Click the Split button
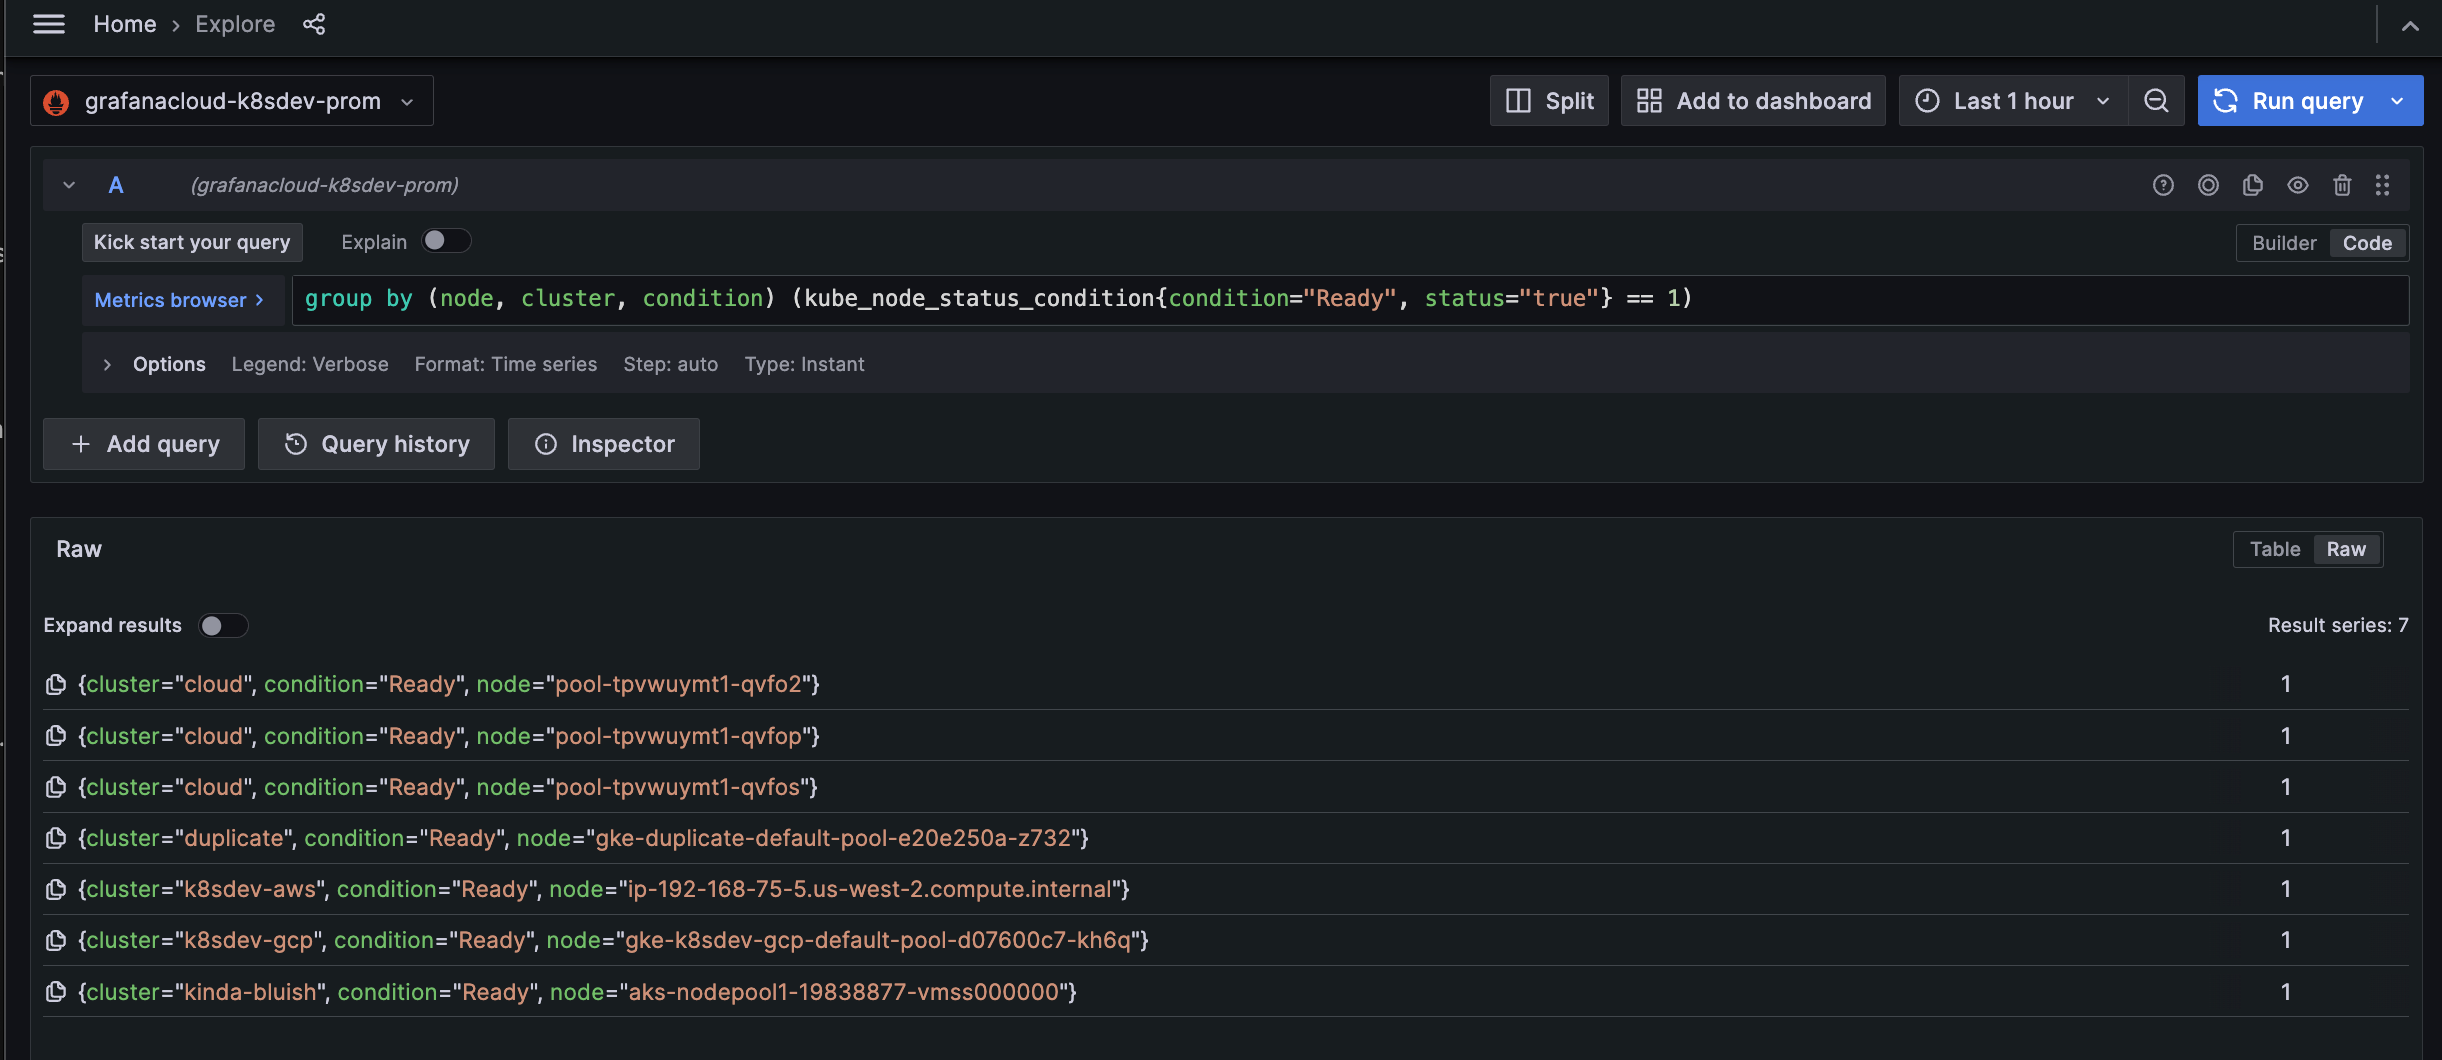The height and width of the screenshot is (1060, 2442). click(x=1549, y=101)
